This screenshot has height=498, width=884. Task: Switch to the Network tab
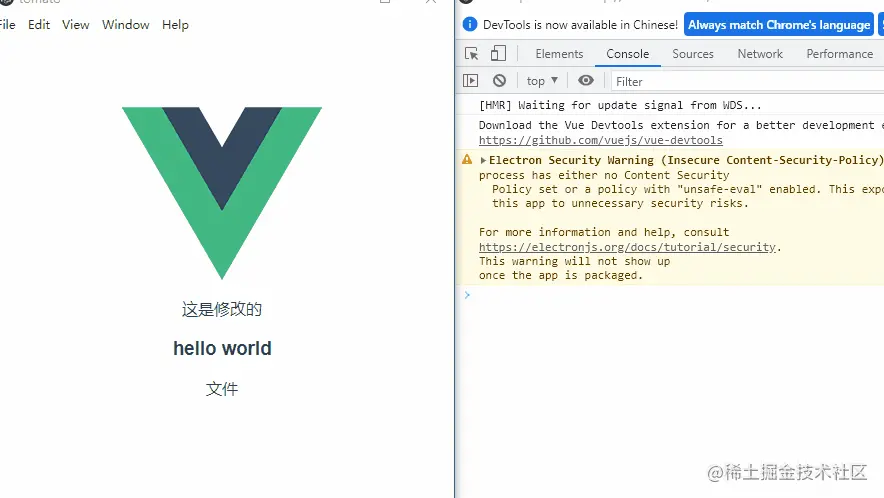click(760, 54)
